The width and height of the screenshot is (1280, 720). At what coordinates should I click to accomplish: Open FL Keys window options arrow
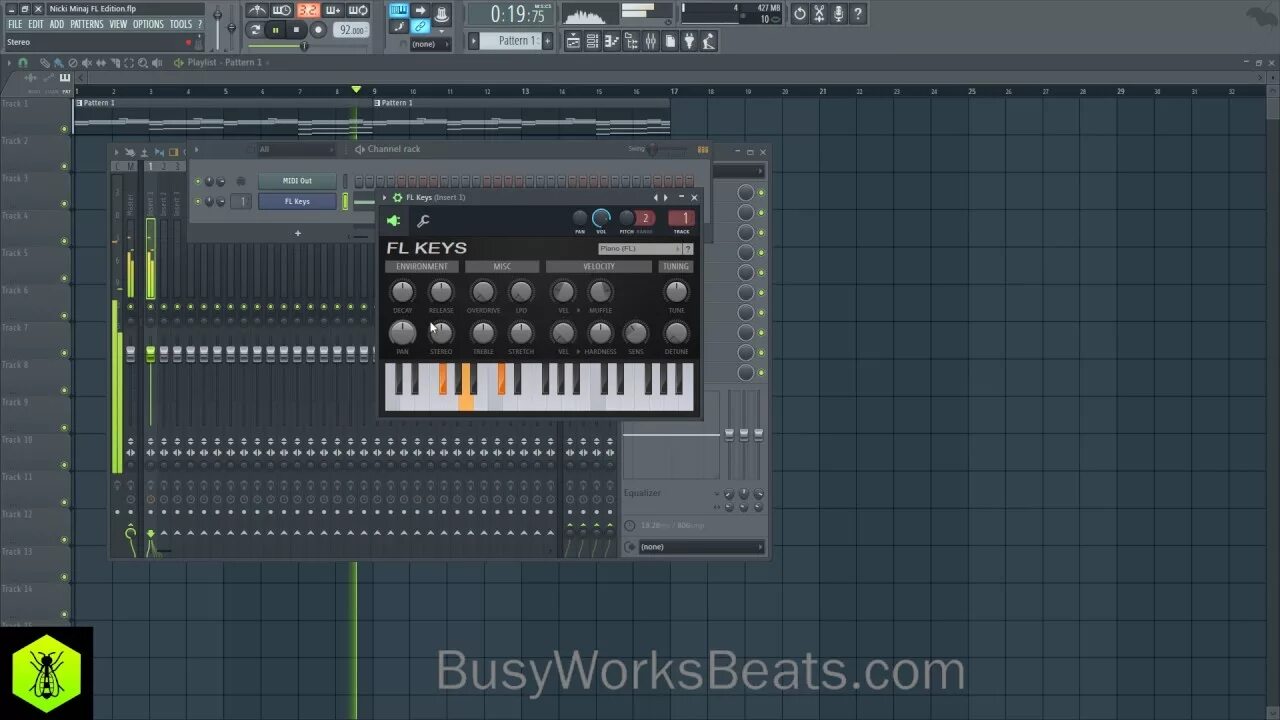[x=385, y=198]
